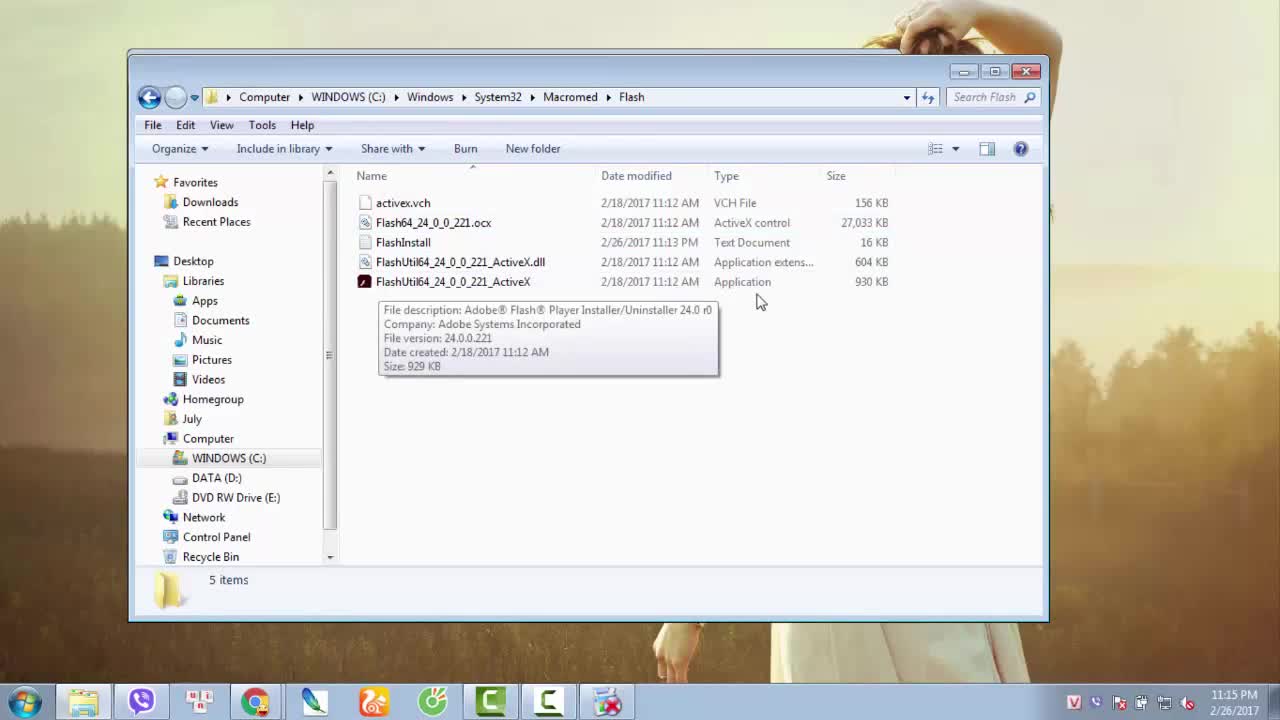Open Recycle Bin from navigation pane
This screenshot has height=720, width=1280.
(210, 557)
